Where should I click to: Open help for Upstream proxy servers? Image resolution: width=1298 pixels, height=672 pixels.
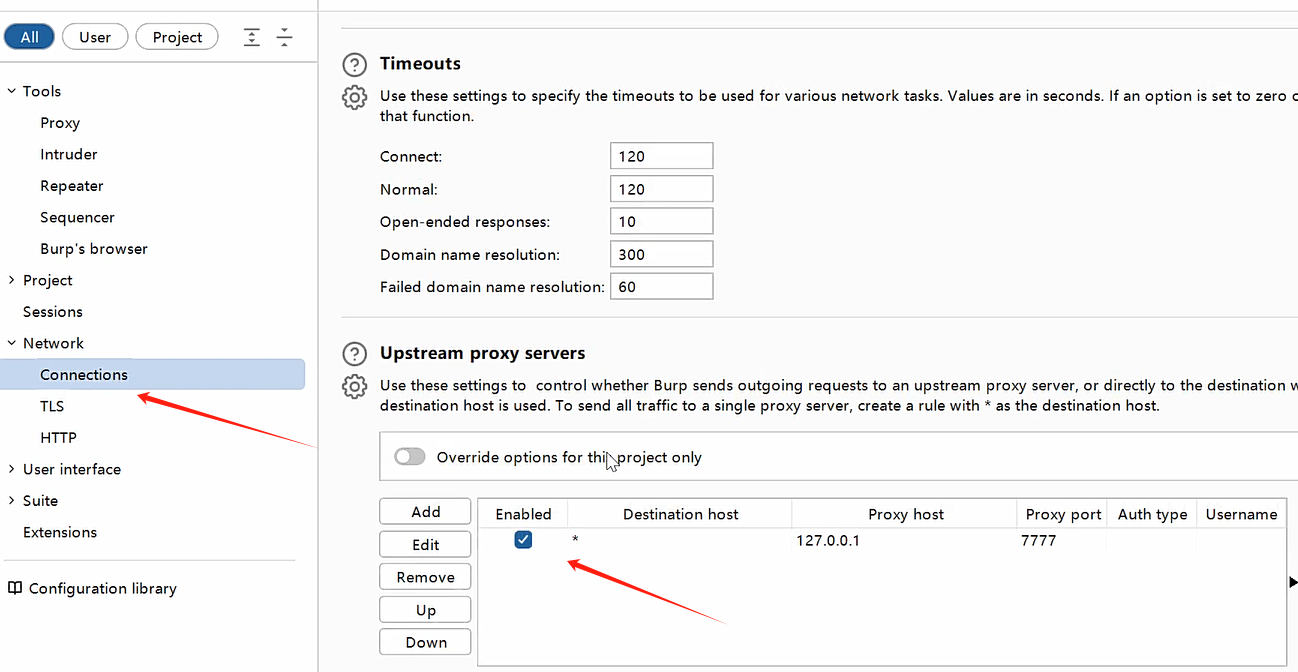(x=354, y=354)
